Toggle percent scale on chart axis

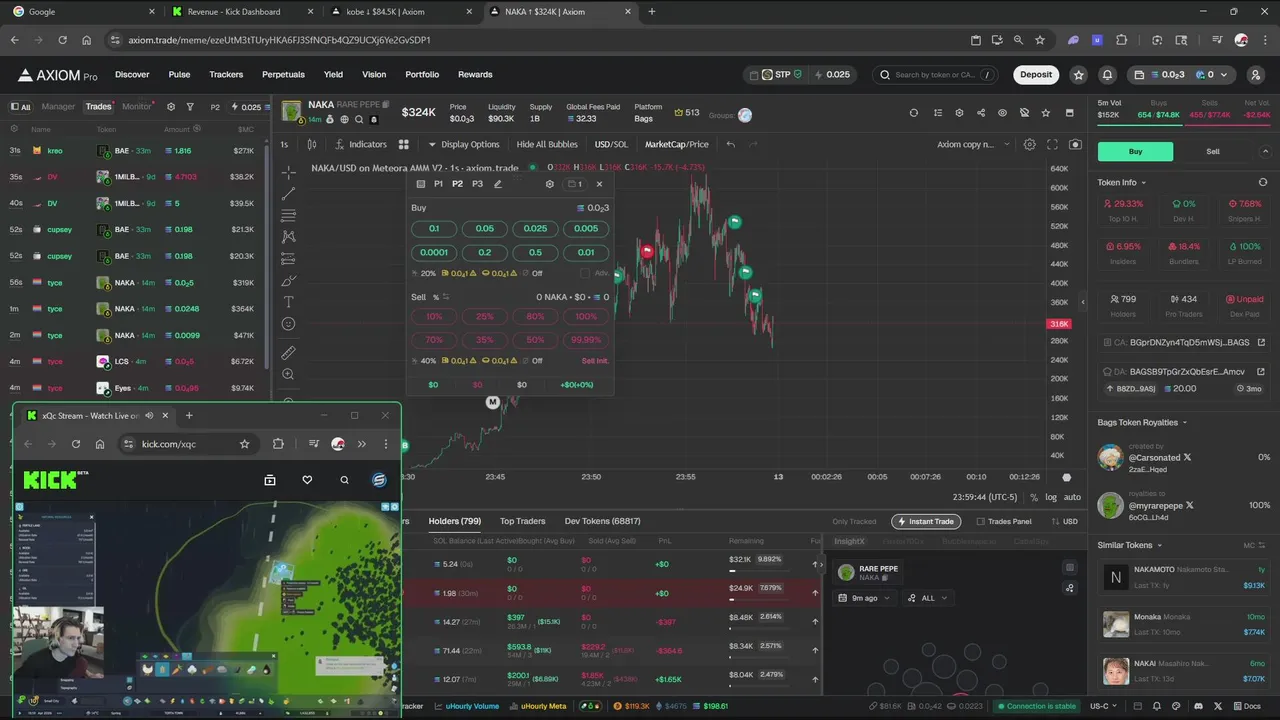point(1034,497)
